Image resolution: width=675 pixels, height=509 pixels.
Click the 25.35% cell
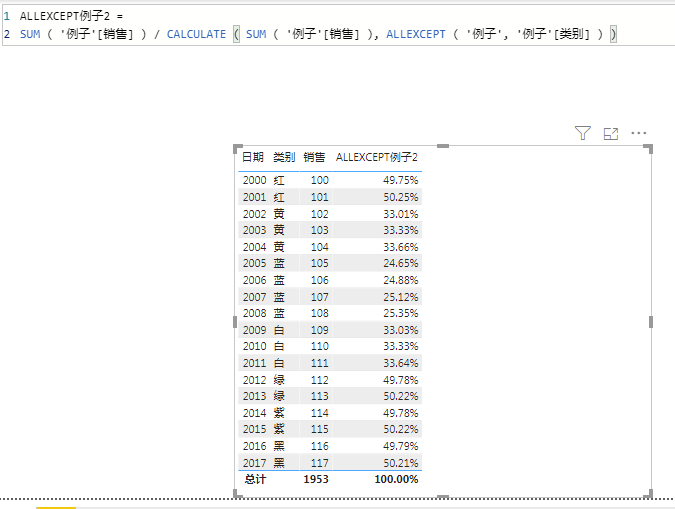click(x=400, y=313)
